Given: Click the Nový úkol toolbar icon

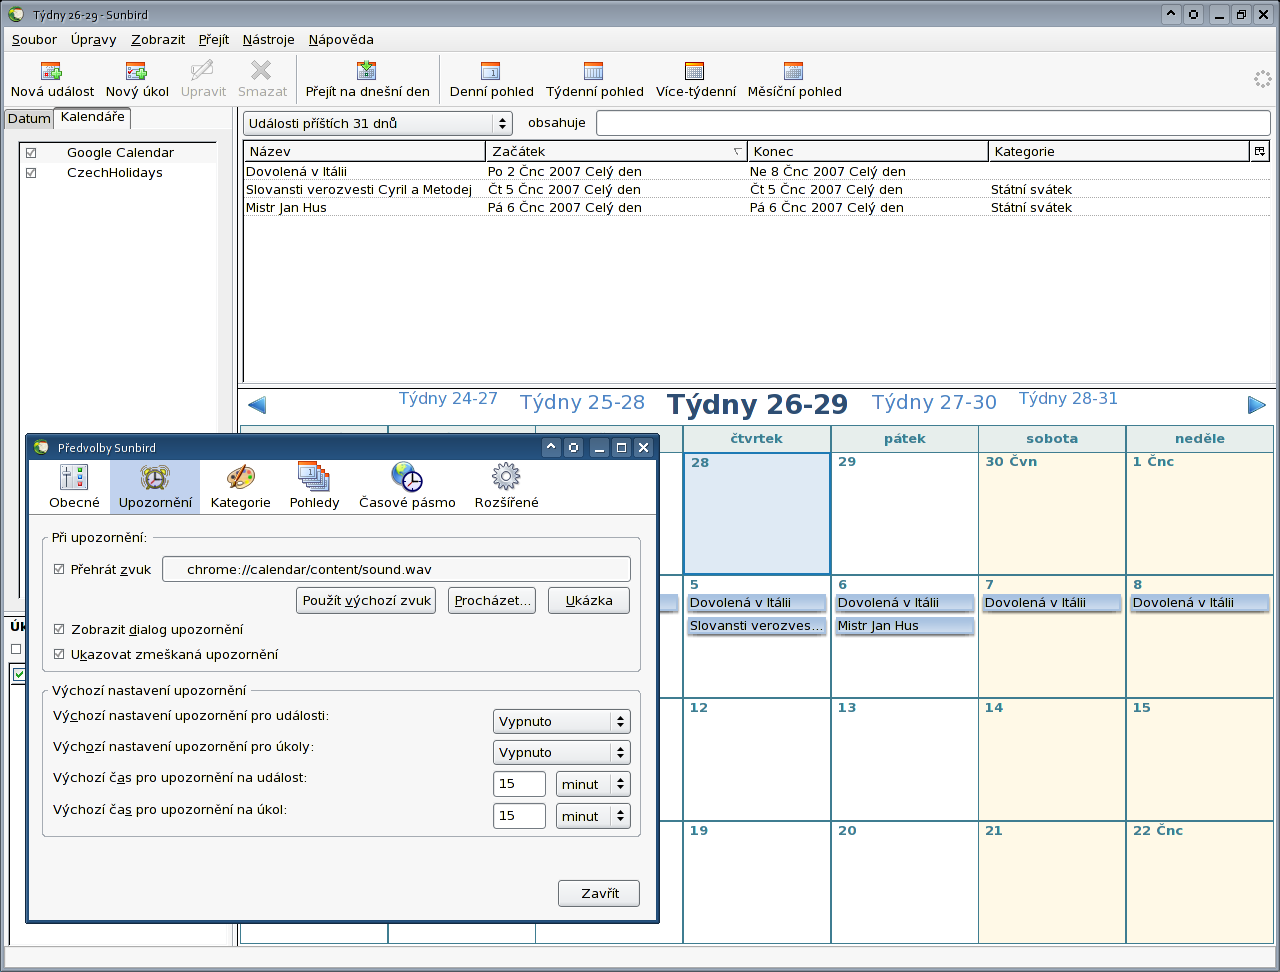Looking at the screenshot, I should tap(137, 71).
